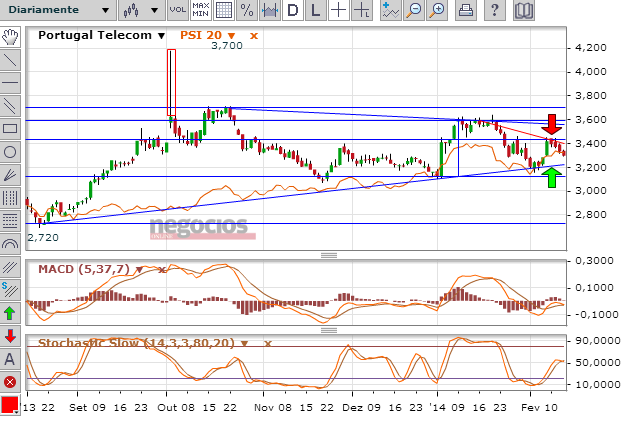
Task: Switch to percentage scale
Action: click(x=247, y=10)
